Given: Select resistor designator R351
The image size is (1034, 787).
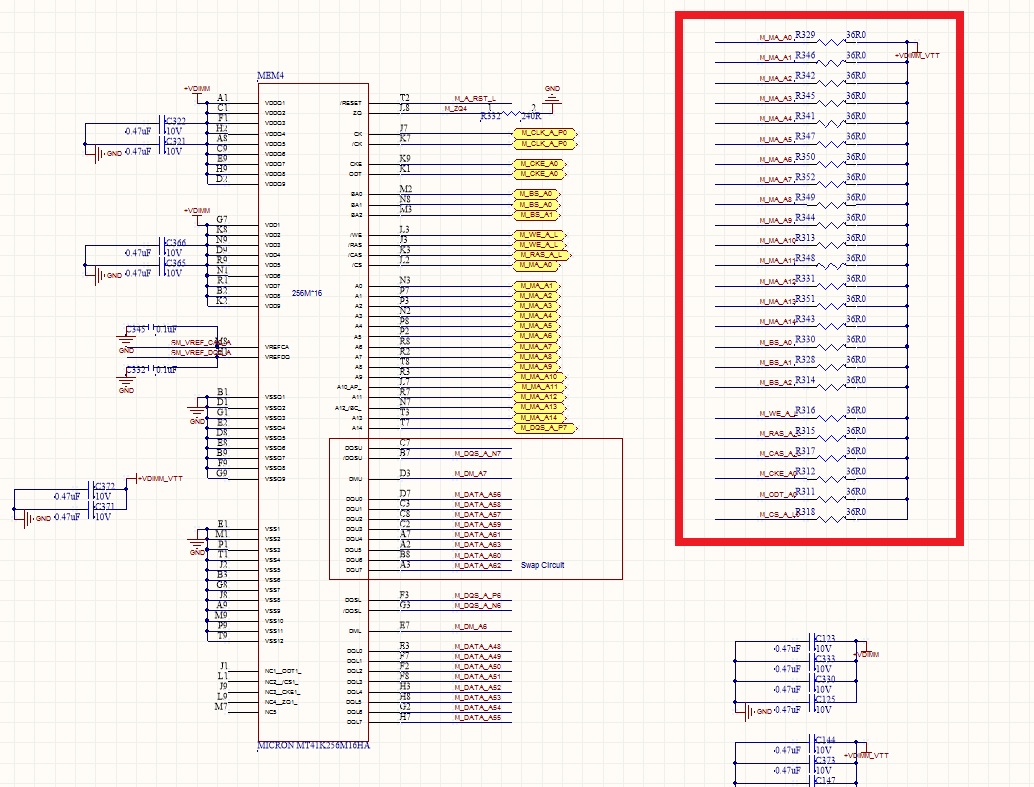Looking at the screenshot, I should 805,299.
